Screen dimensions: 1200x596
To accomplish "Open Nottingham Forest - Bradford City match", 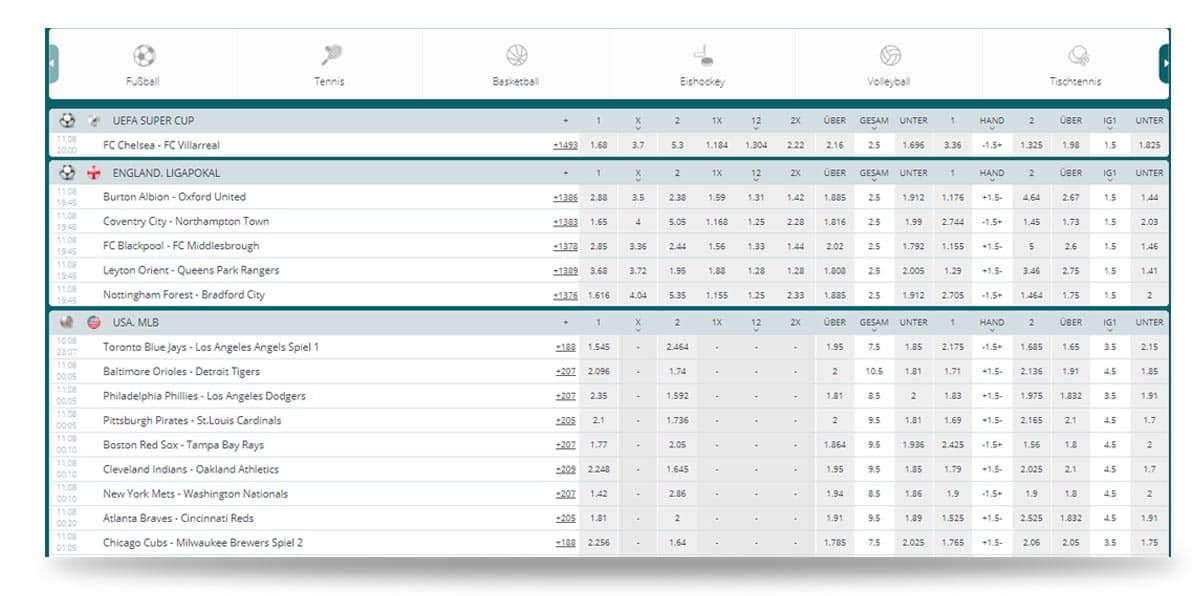I will 186,295.
